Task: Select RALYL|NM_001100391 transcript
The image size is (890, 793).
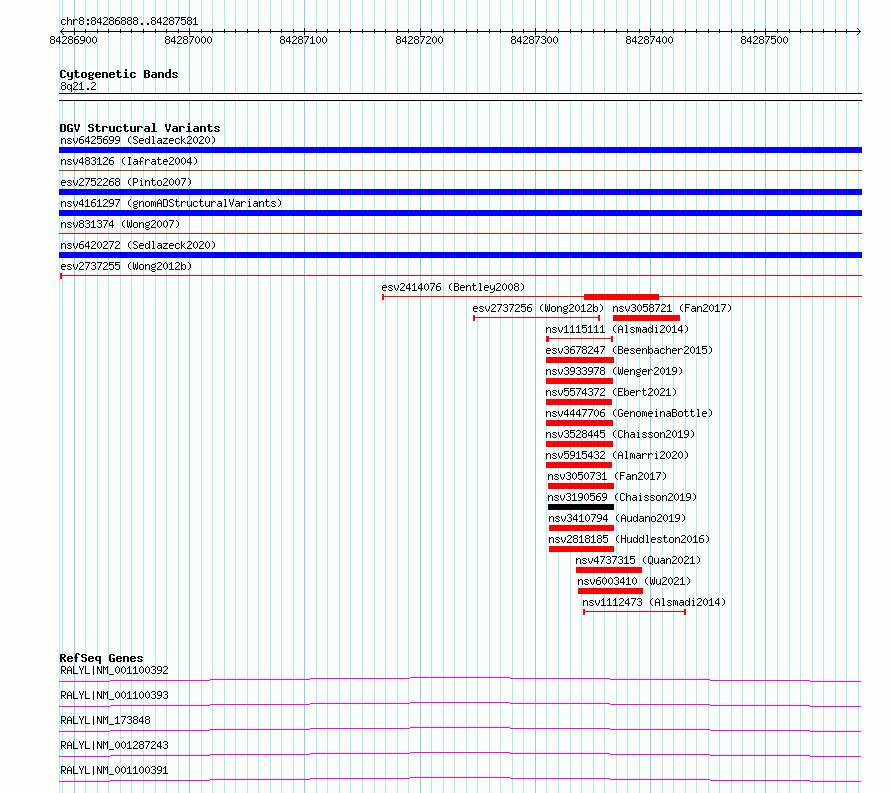Action: pos(114,770)
